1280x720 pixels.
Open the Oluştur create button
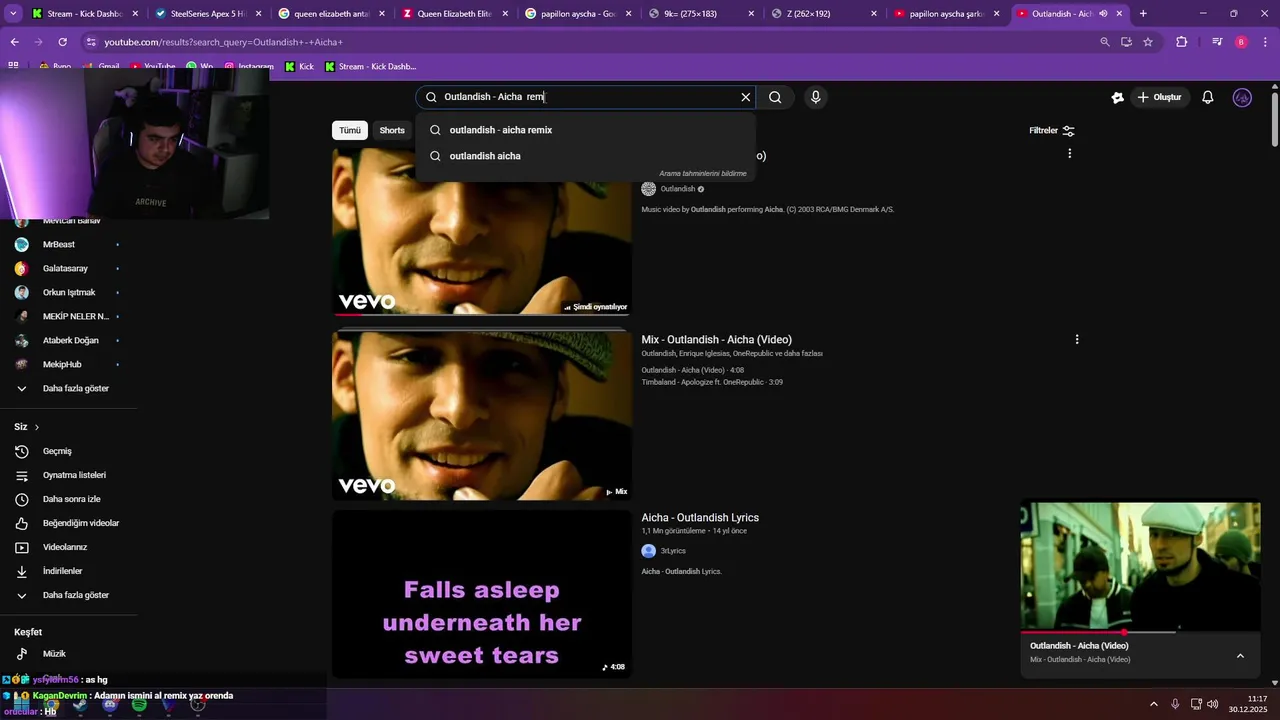point(1159,97)
